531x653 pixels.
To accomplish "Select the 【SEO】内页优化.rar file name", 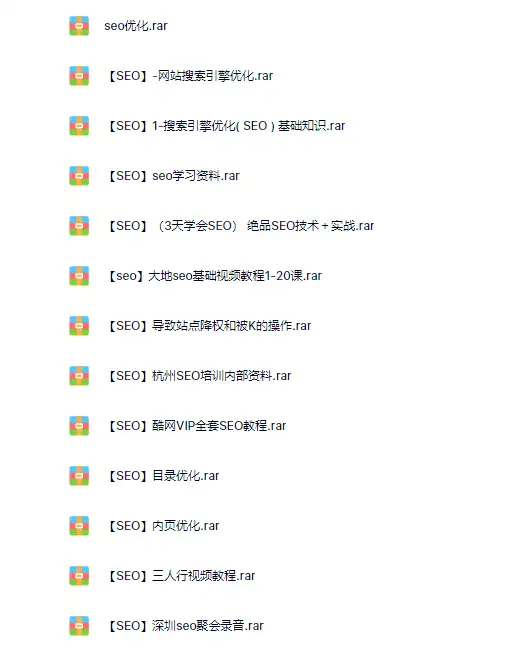I will (x=163, y=526).
